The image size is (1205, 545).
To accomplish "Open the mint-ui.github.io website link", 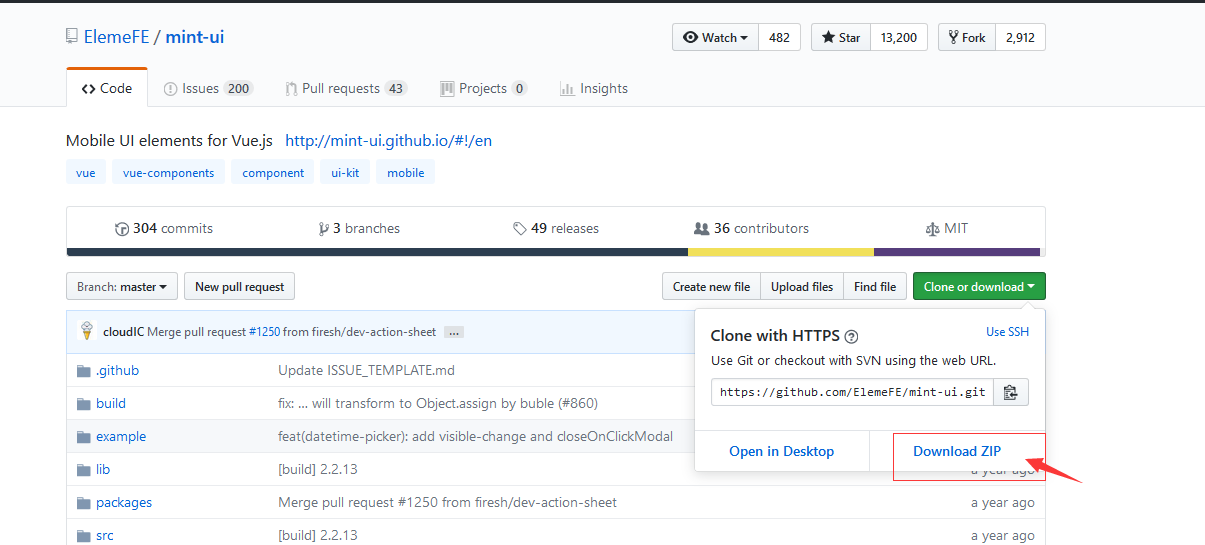I will pos(389,141).
